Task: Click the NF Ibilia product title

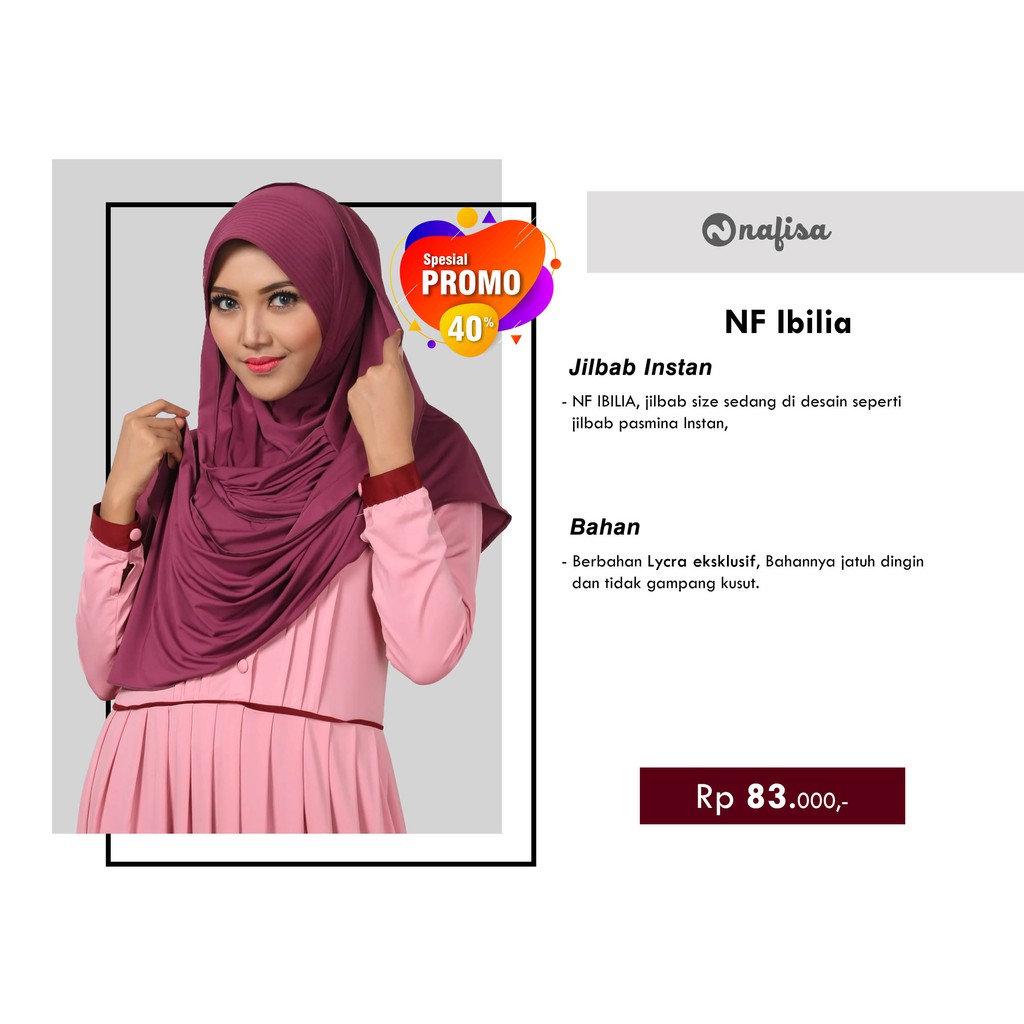Action: (x=788, y=323)
